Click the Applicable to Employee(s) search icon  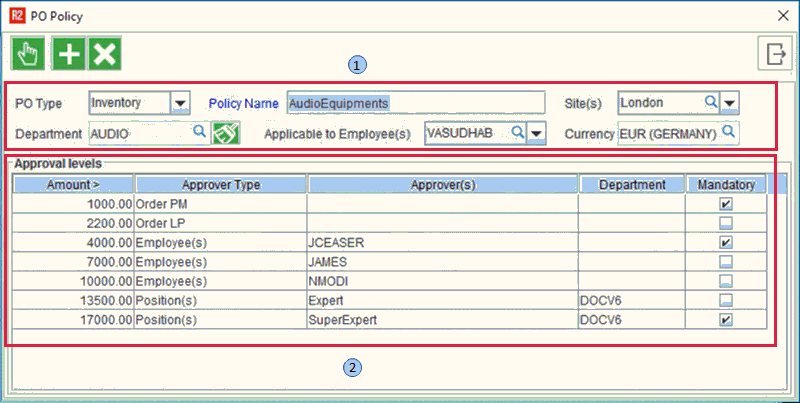(x=517, y=132)
